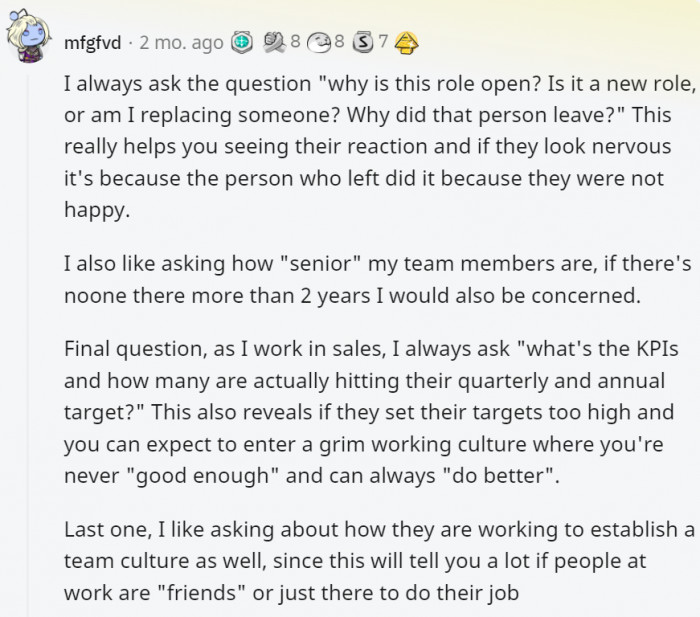This screenshot has height=617, width=700.
Task: Select the Helpful handshake award icon
Action: [275, 42]
